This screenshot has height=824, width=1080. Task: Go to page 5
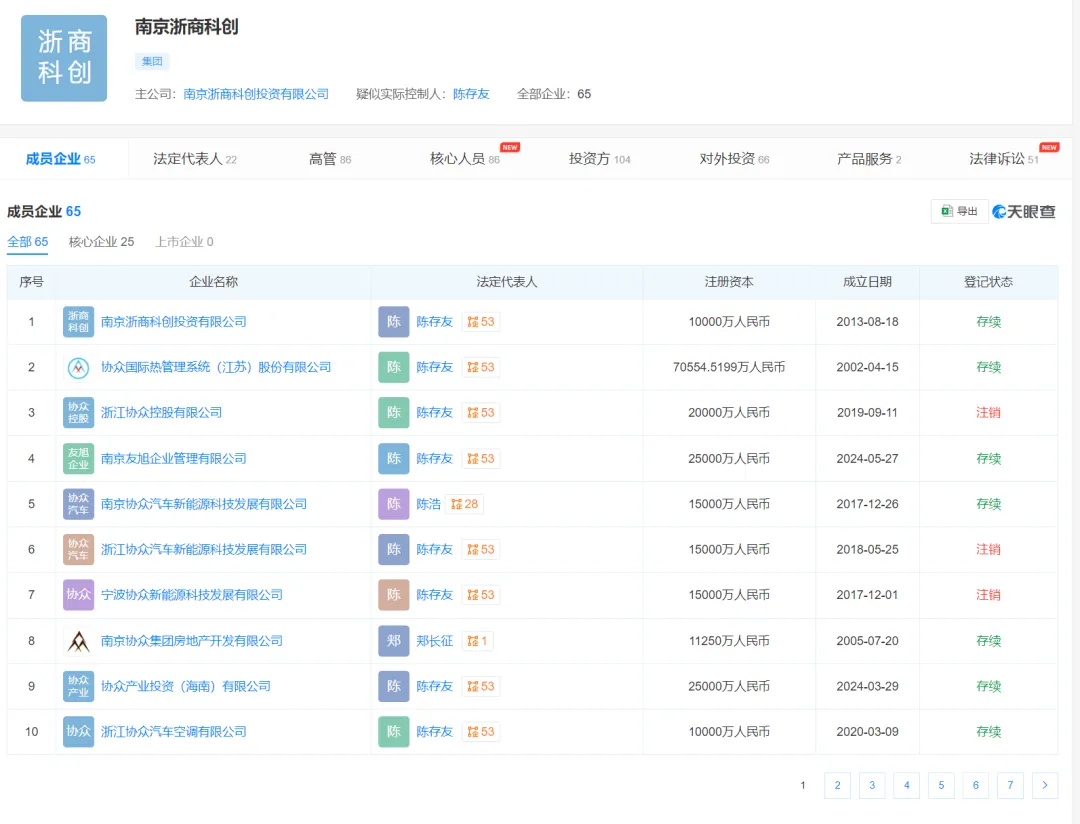click(941, 785)
